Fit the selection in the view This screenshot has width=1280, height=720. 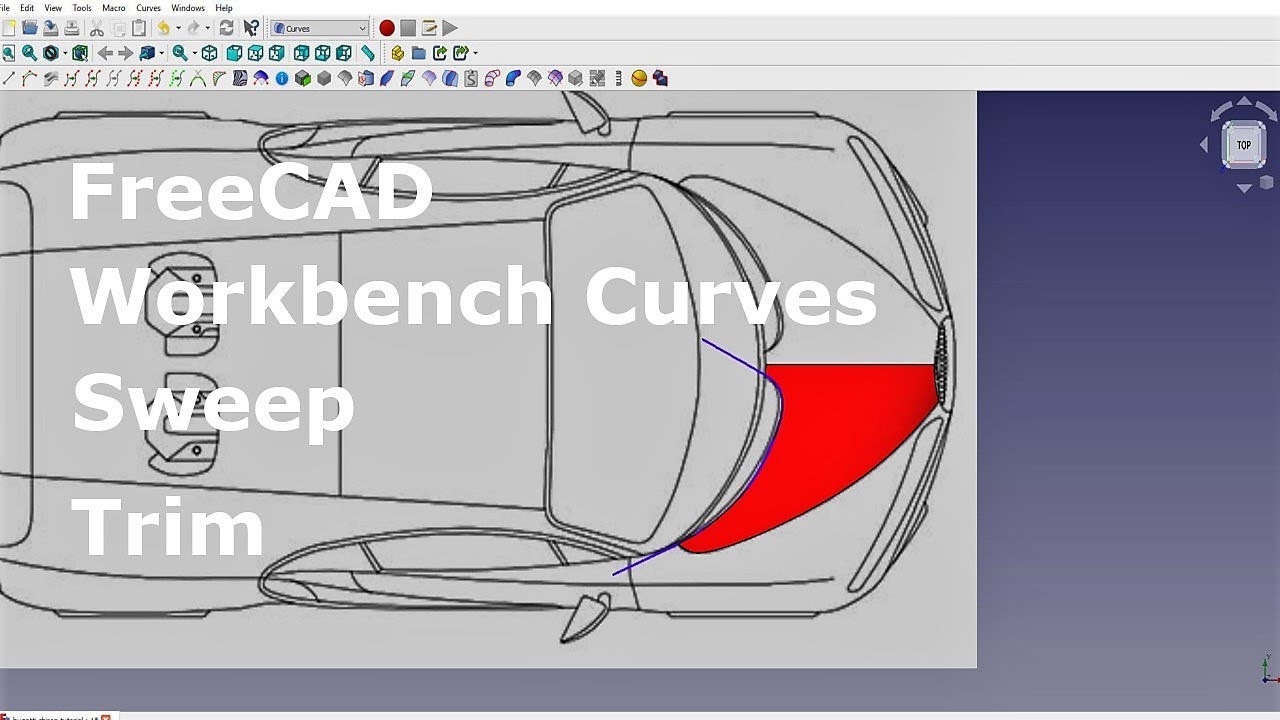coord(30,53)
